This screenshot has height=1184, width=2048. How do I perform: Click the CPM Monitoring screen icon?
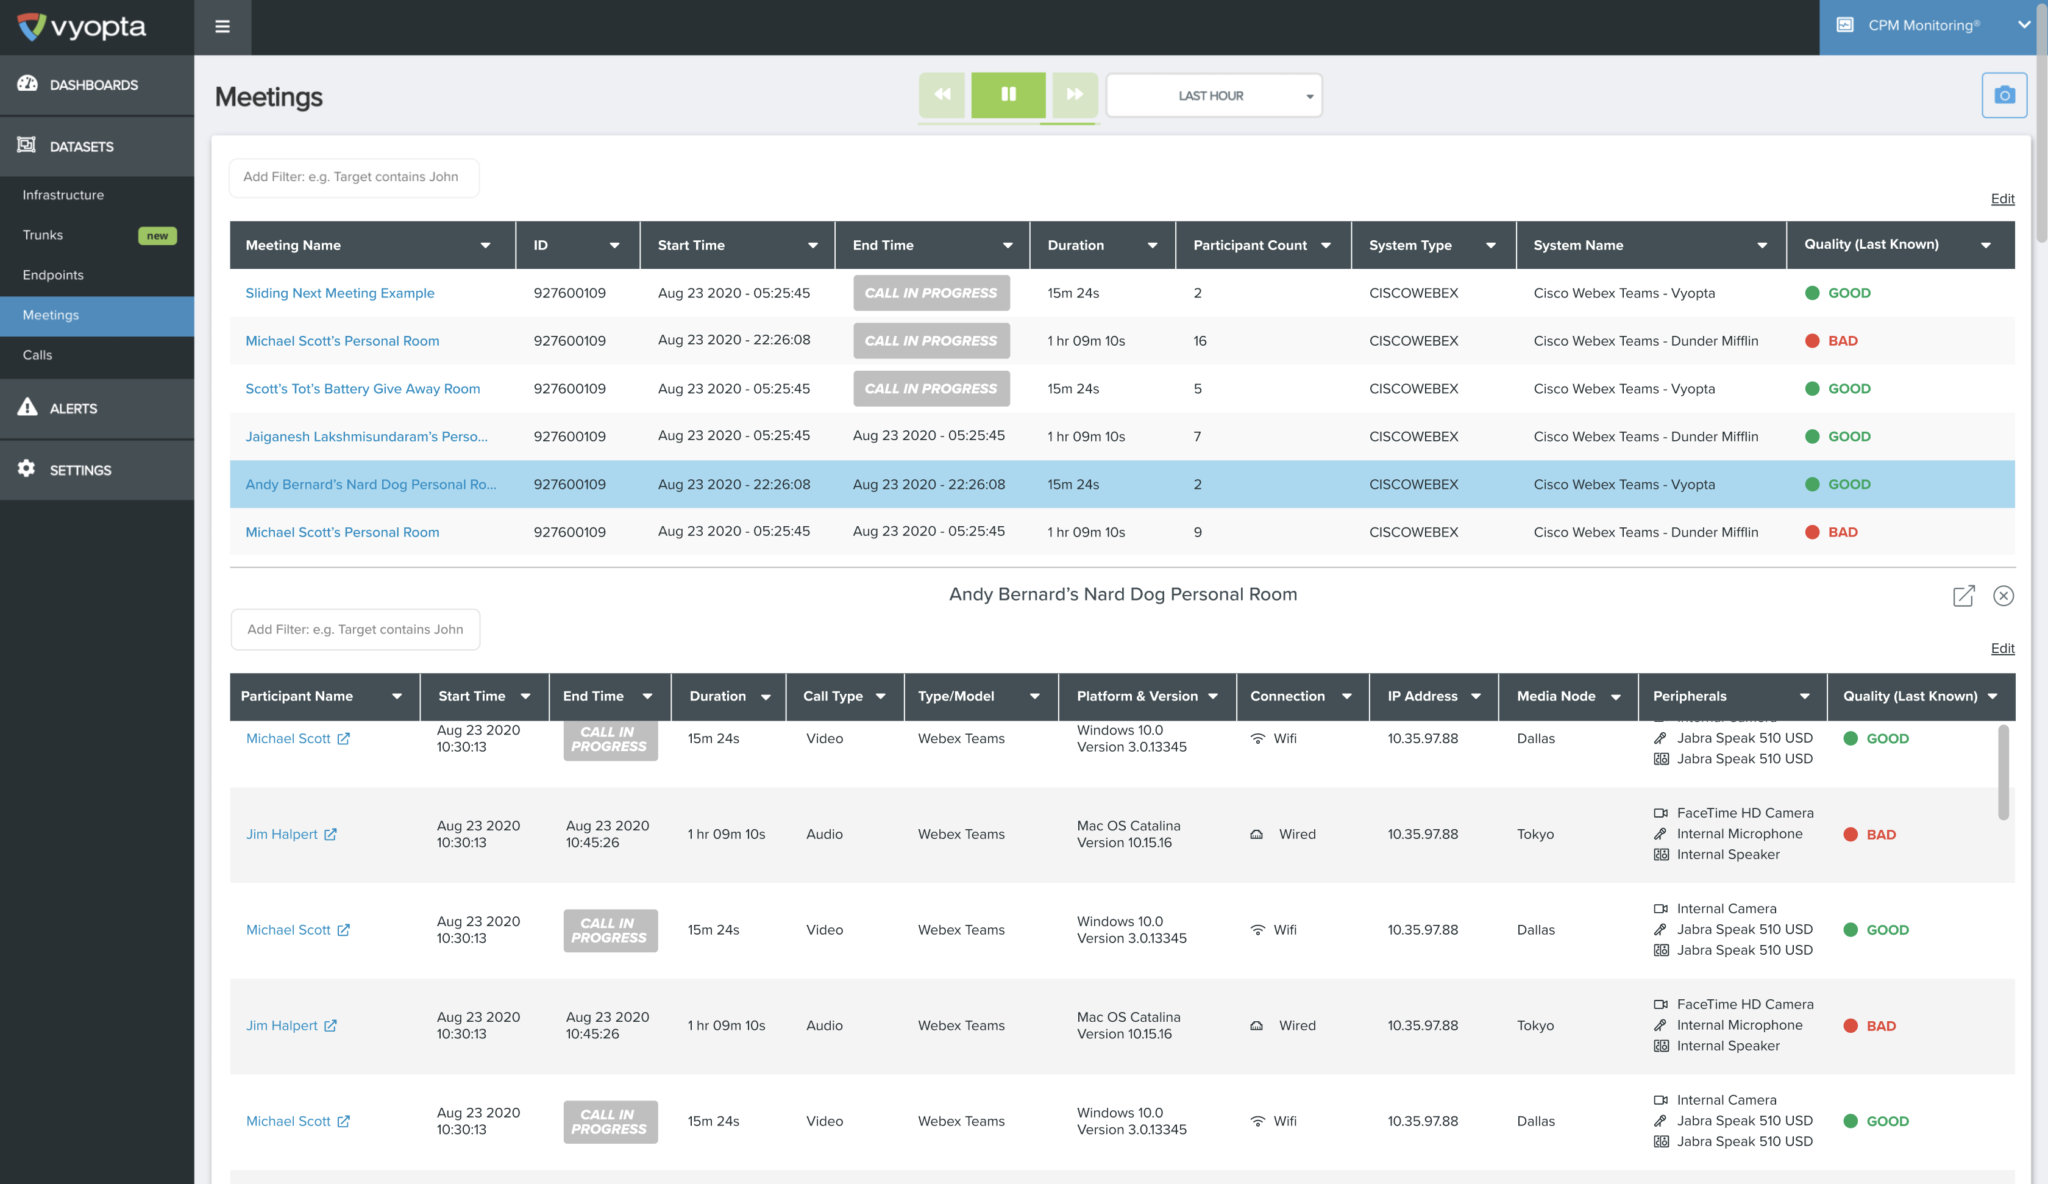point(1845,25)
